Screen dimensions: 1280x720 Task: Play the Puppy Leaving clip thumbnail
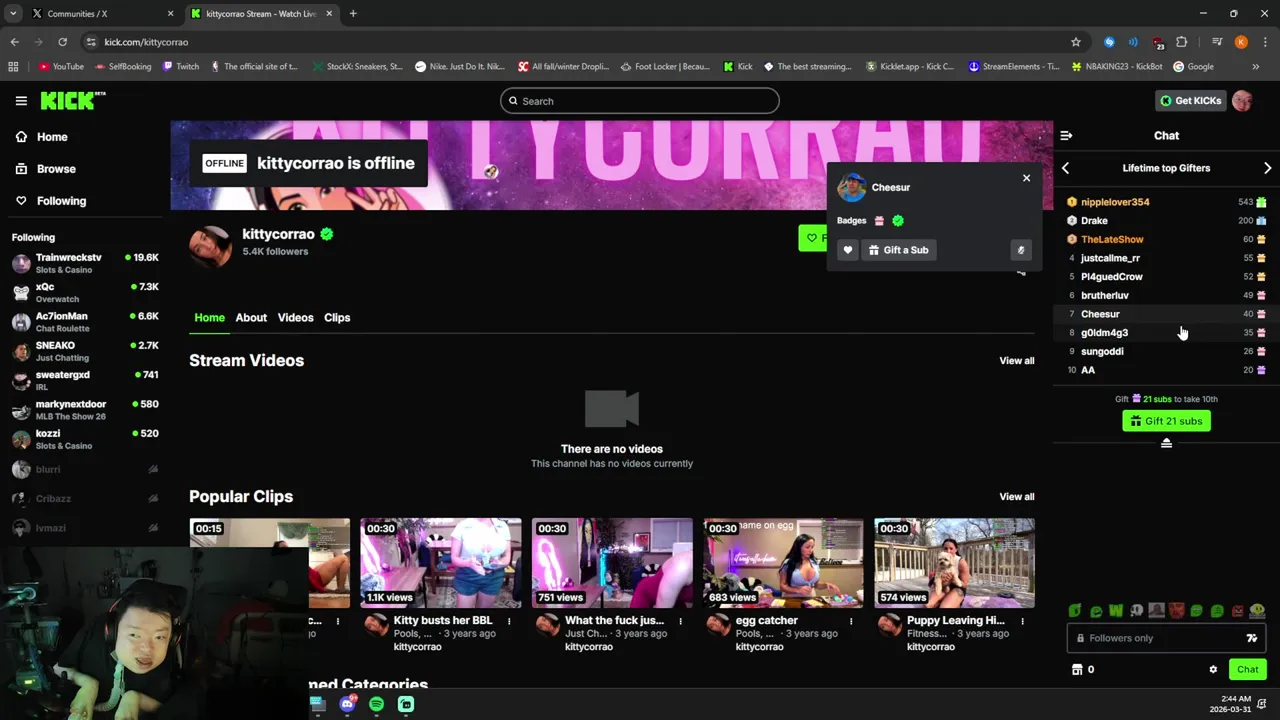tap(954, 563)
